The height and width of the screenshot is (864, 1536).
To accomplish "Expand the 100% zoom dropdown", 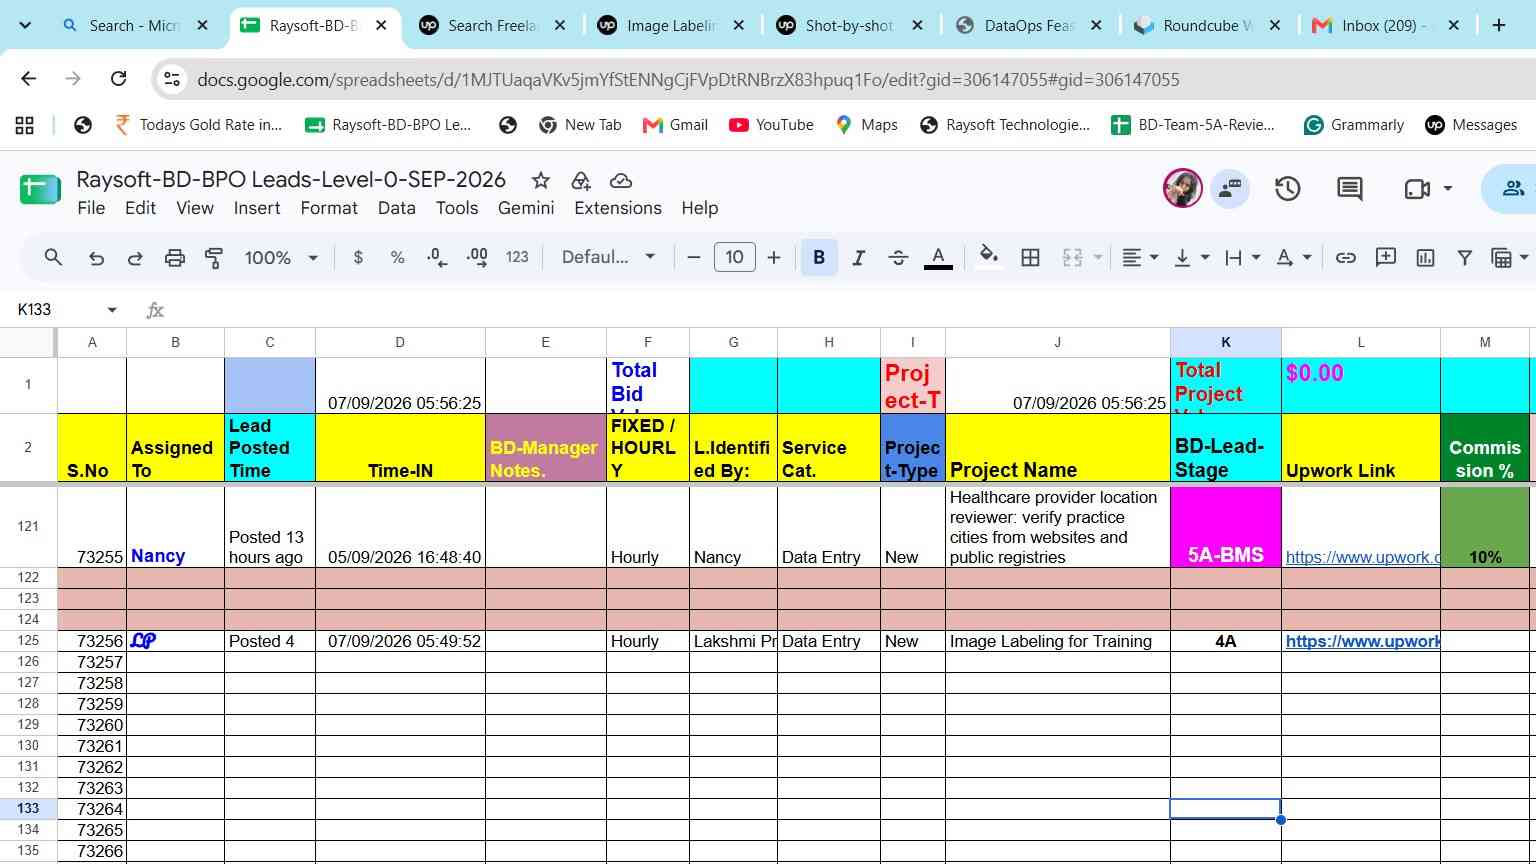I will [281, 258].
